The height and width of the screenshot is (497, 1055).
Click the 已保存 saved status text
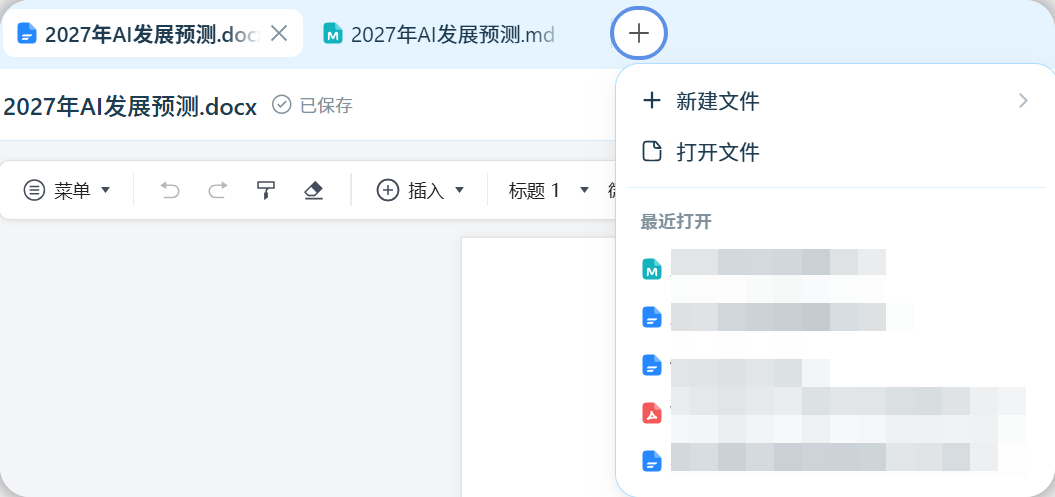(x=326, y=106)
